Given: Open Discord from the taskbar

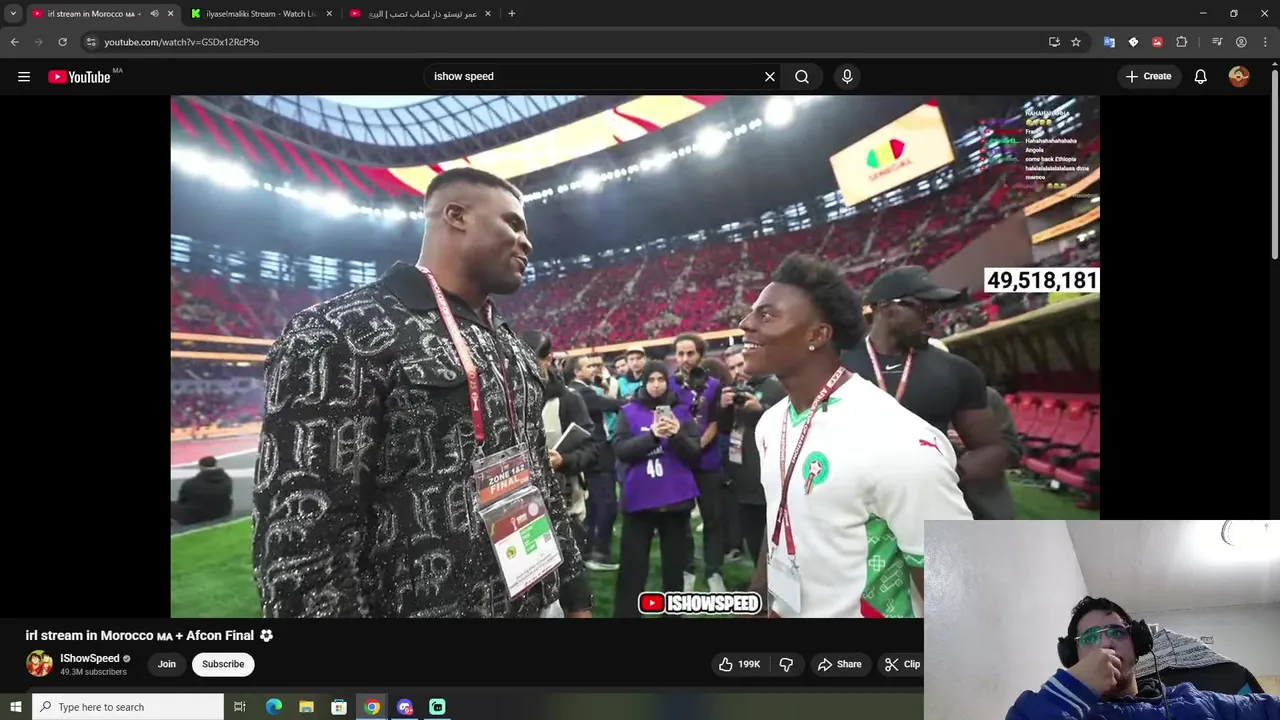Looking at the screenshot, I should [x=405, y=707].
